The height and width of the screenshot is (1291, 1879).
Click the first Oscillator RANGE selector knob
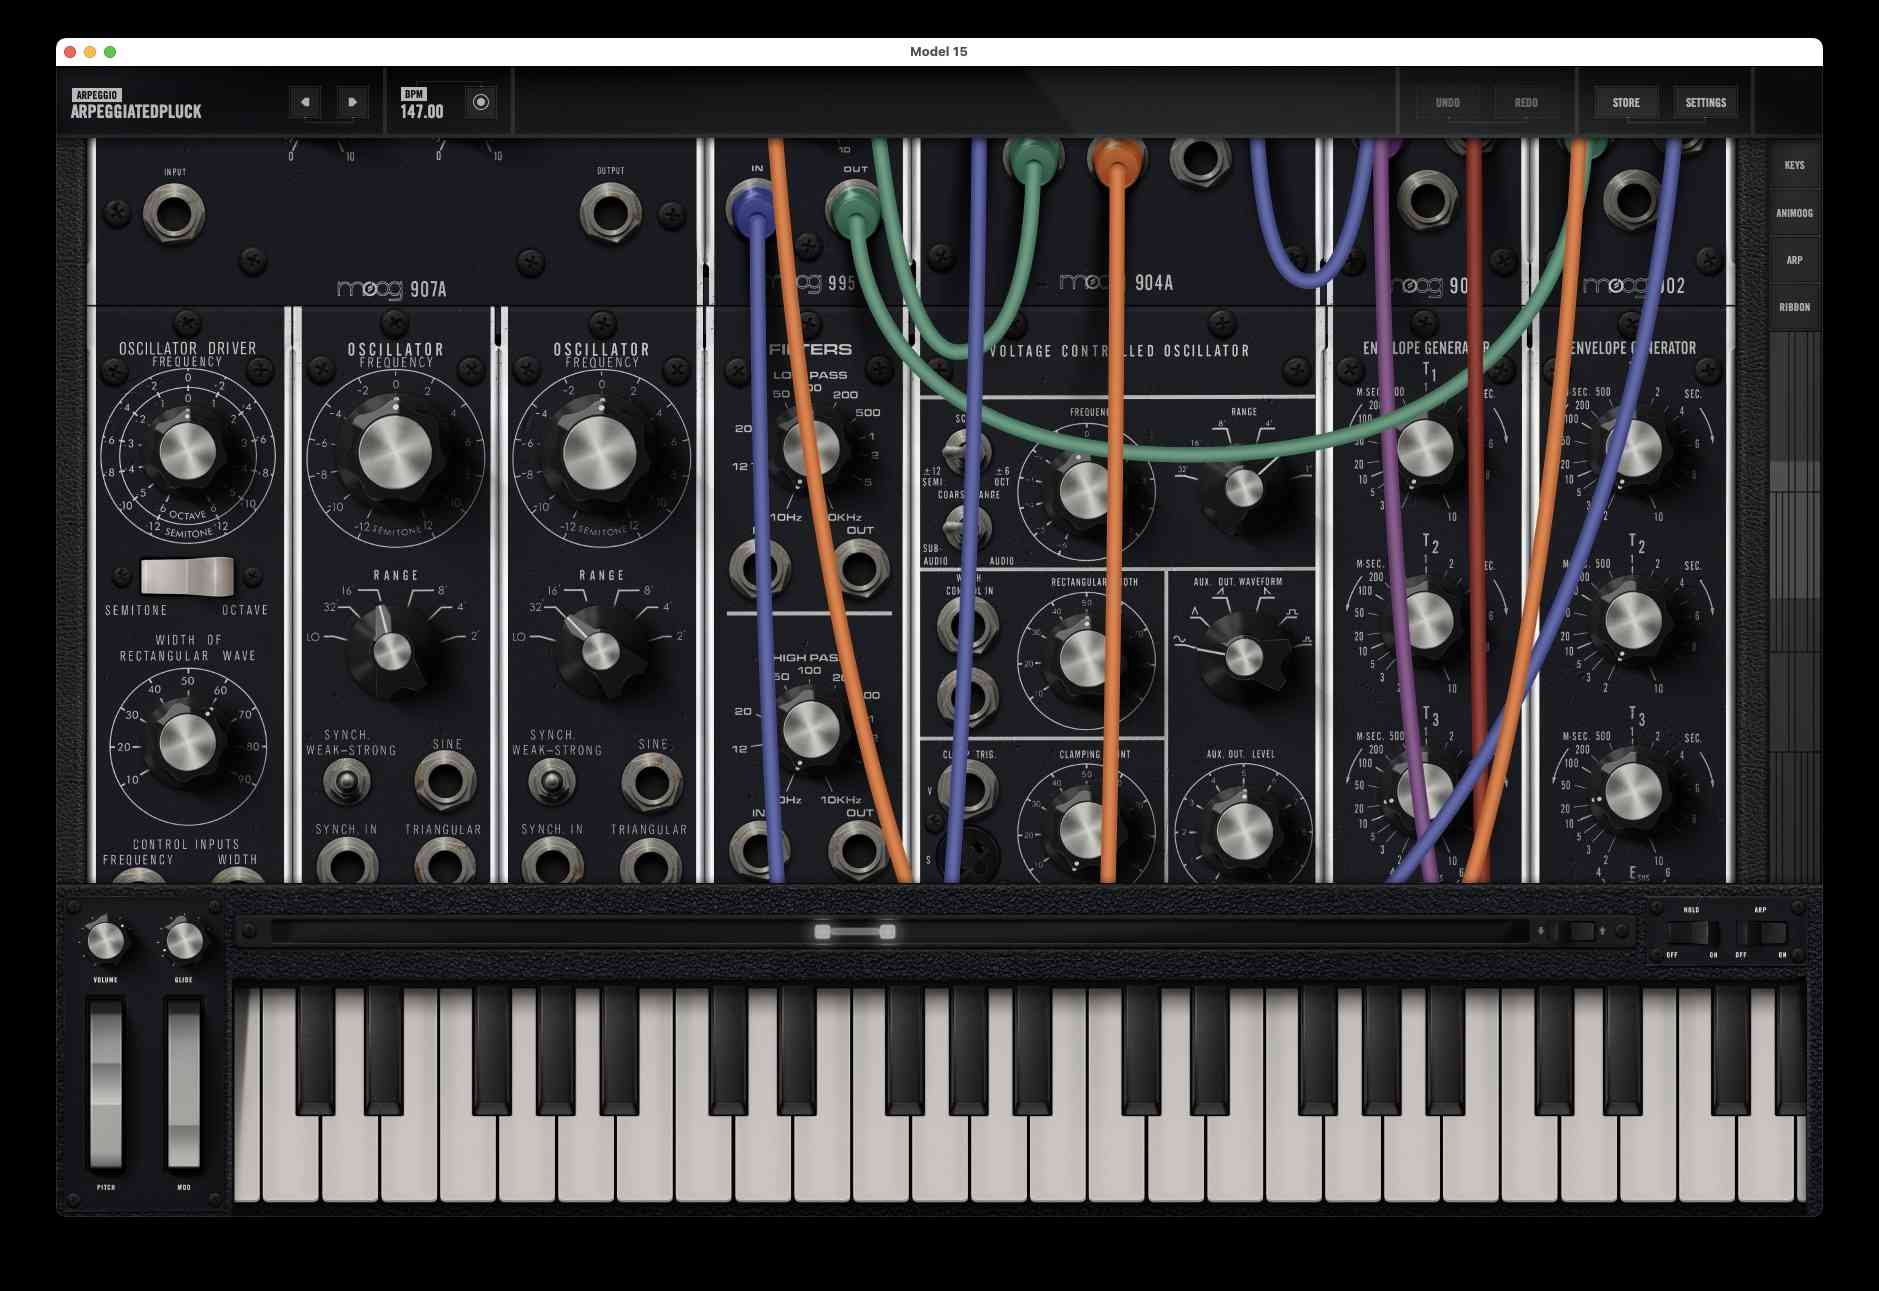point(391,651)
